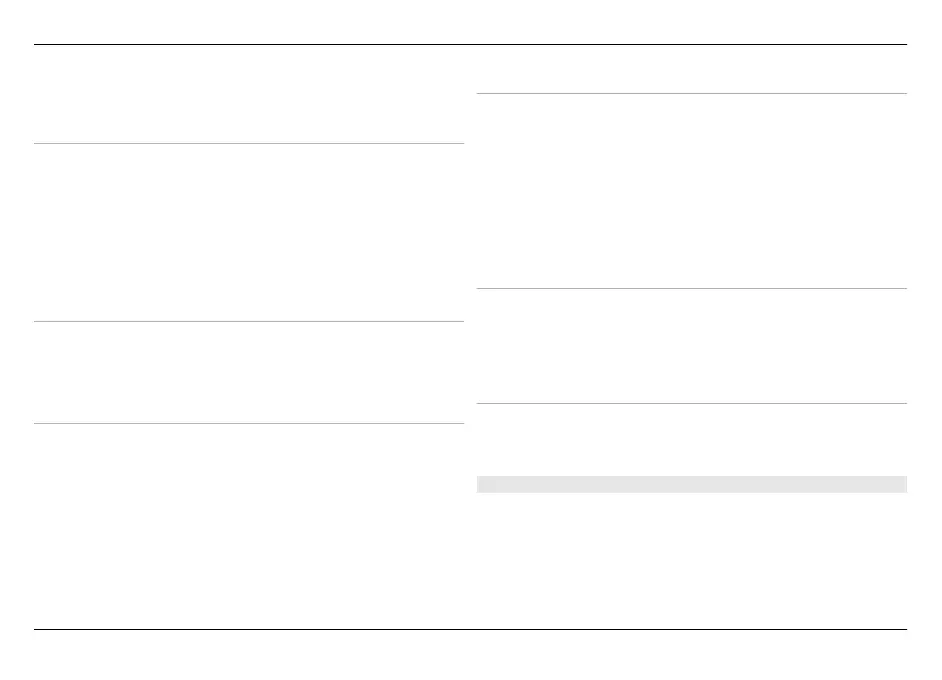942x680 pixels.
Task: Click the first gray separator in right column
Action: [691, 94]
